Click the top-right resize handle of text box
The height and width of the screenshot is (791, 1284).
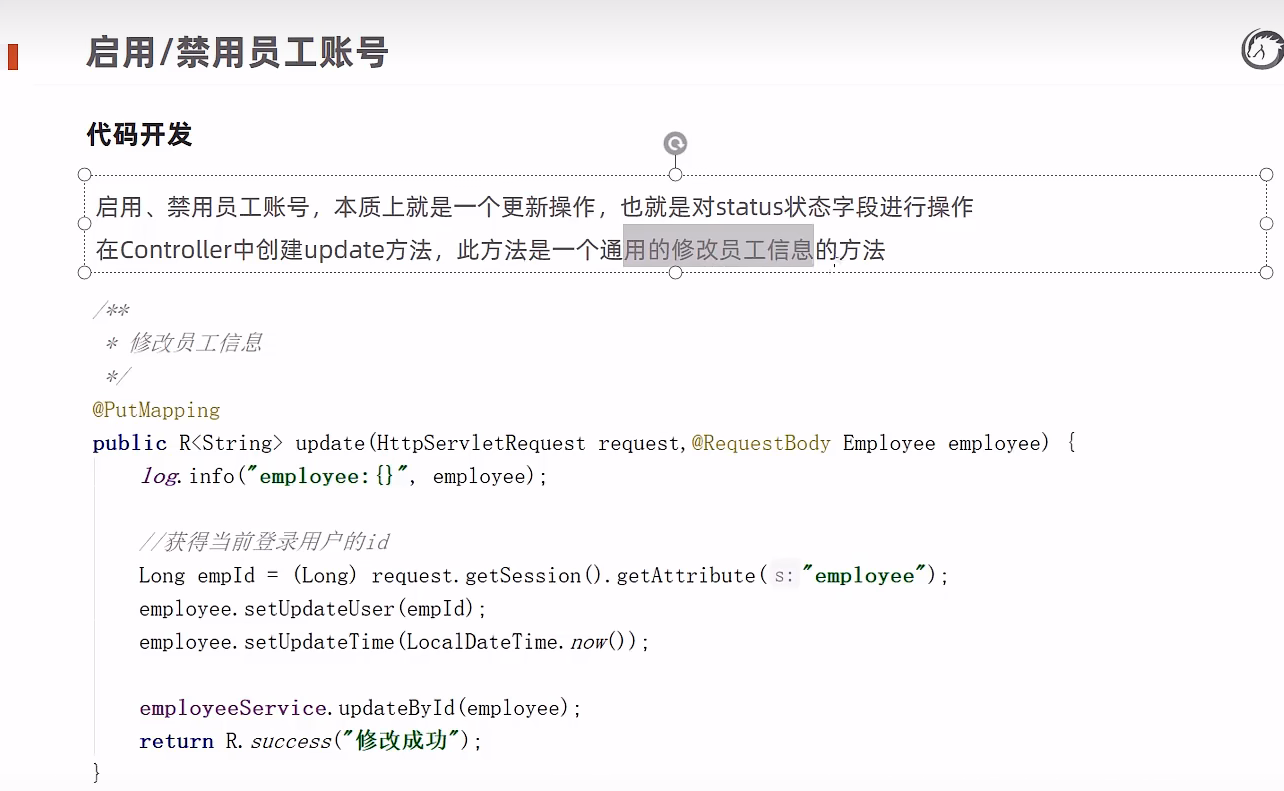1267,174
